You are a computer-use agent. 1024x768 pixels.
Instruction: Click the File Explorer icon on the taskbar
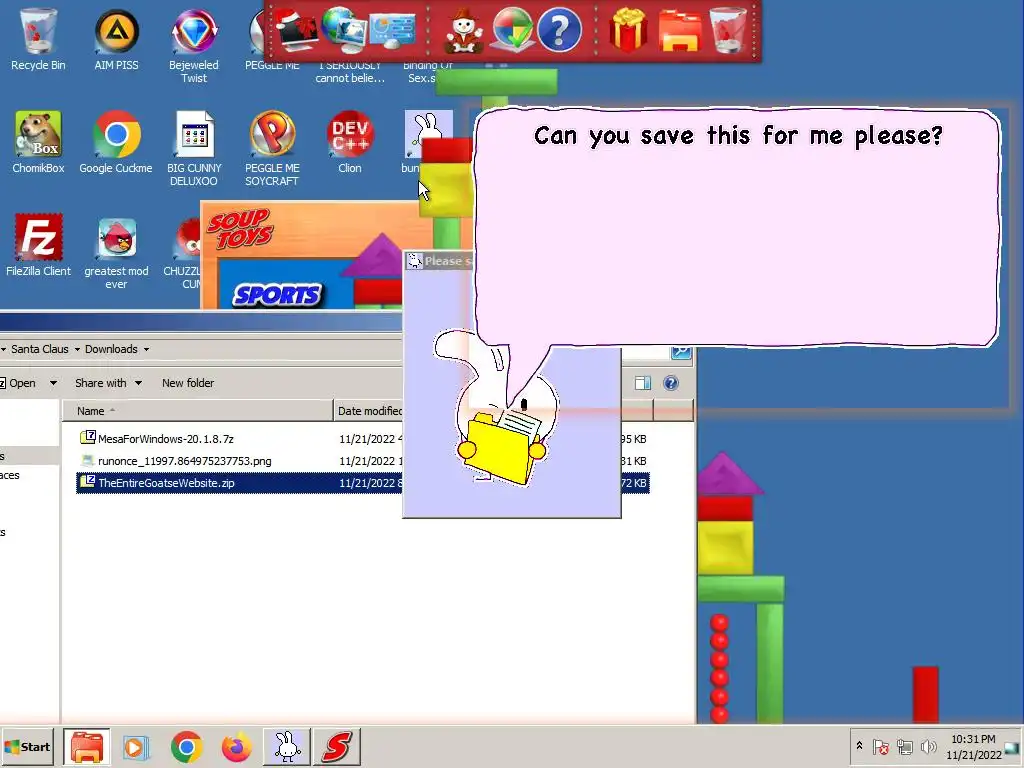pyautogui.click(x=87, y=746)
